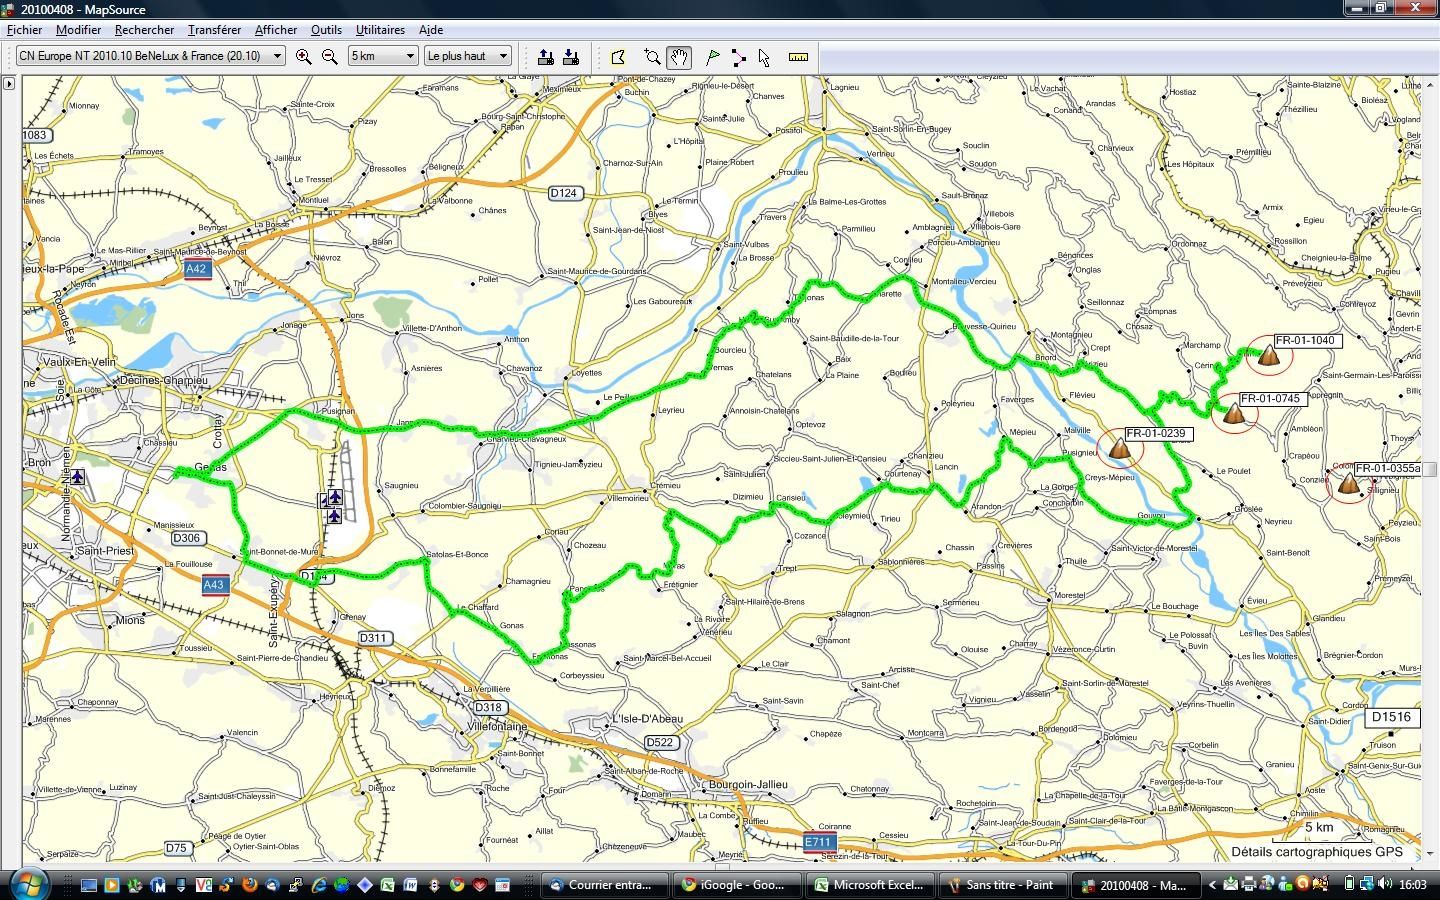
Task: Click the D1516 road label
Action: click(1391, 717)
